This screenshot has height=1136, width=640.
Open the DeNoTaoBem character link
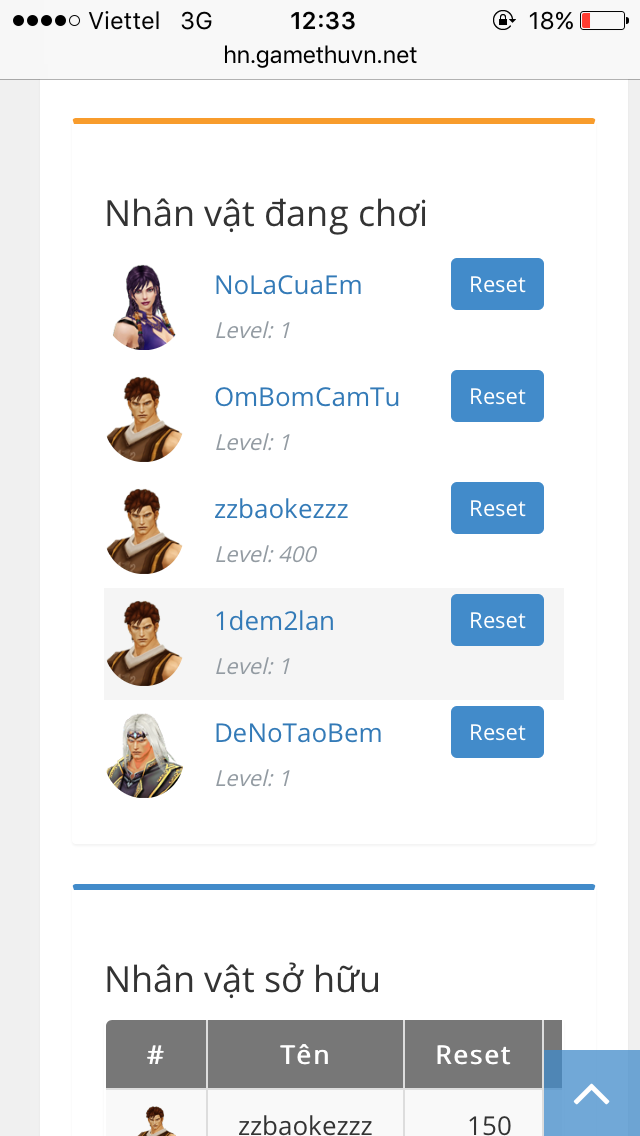click(298, 733)
